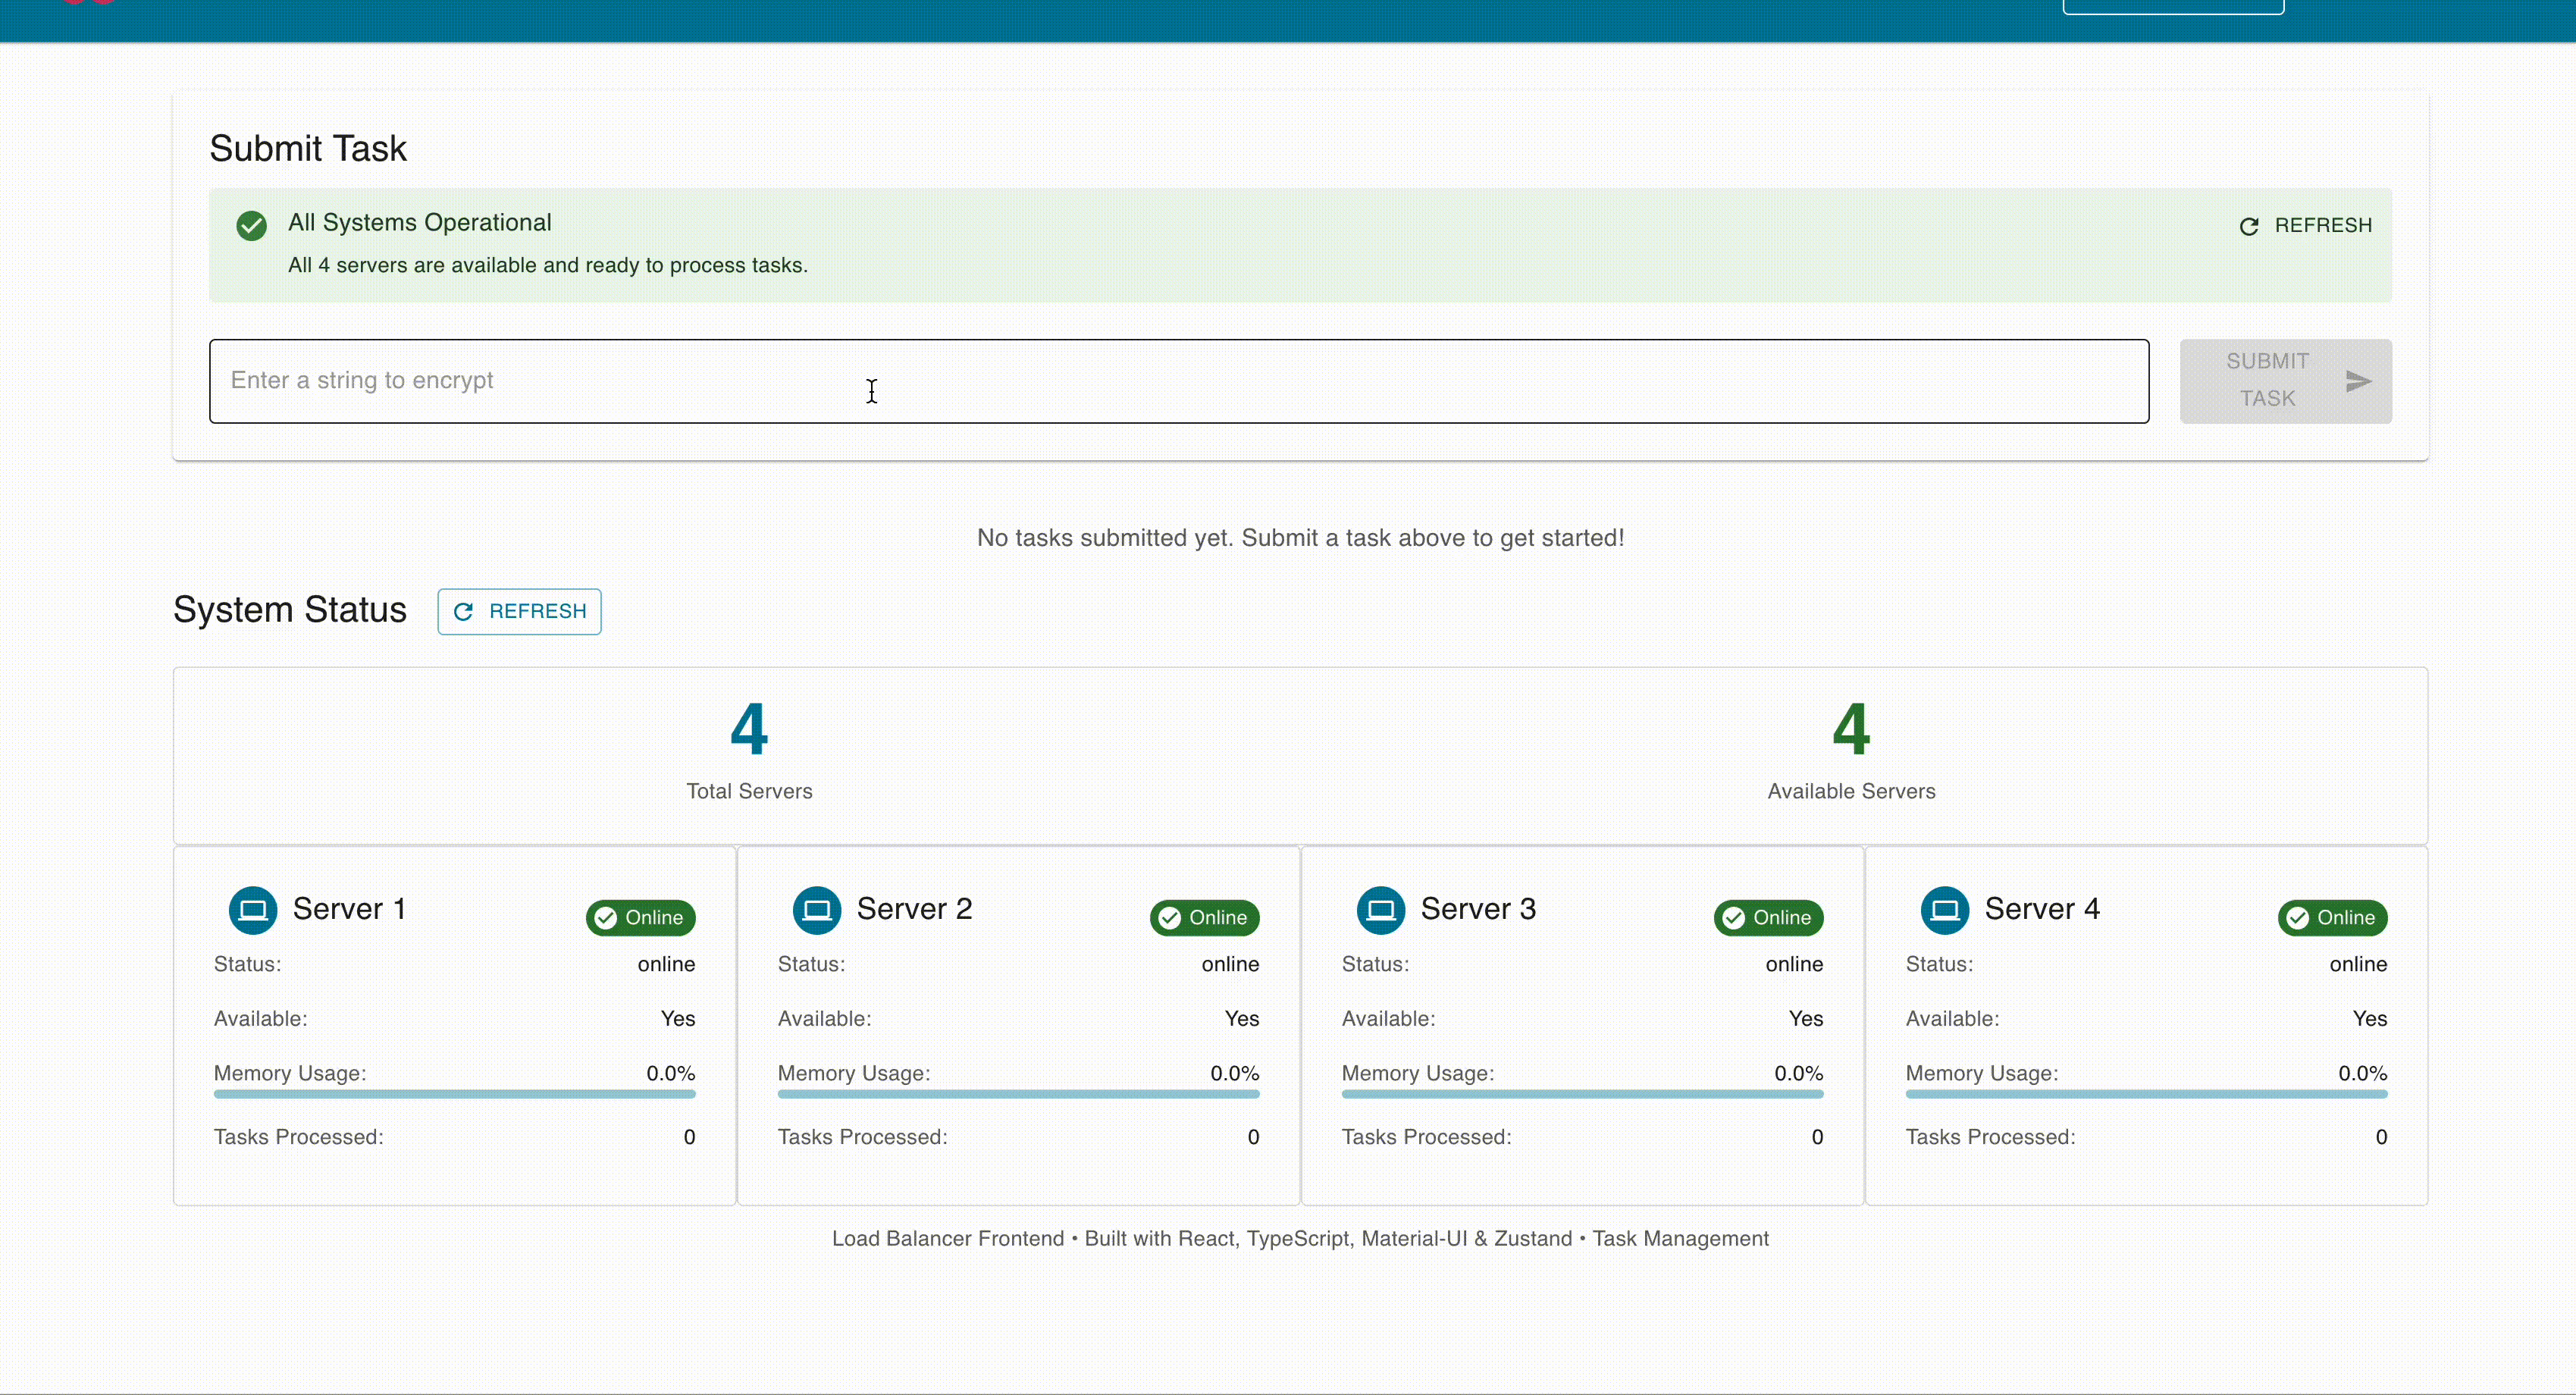Click the Online badge on Server 4
Screen dimensions: 2576x1395
2332,917
